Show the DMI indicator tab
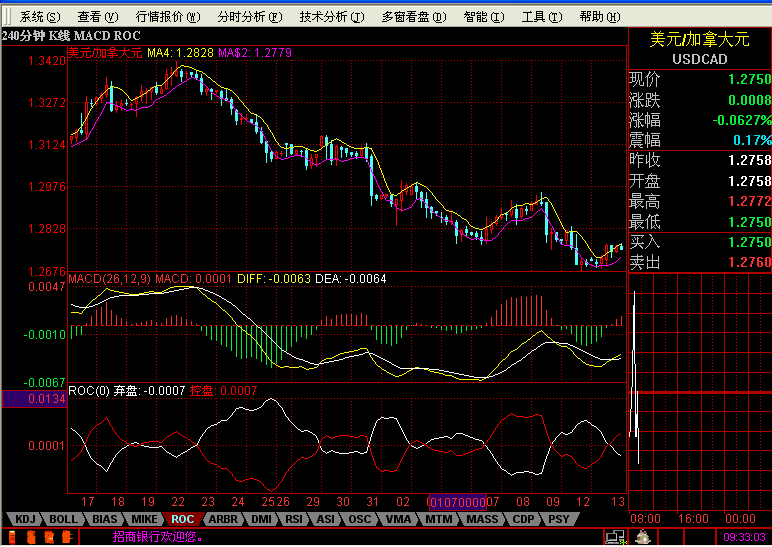 [x=261, y=519]
